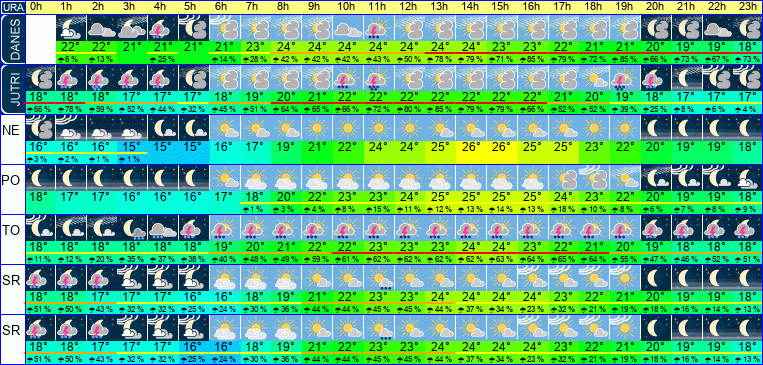Select the 23h column header
The image size is (763, 365).
747,7
